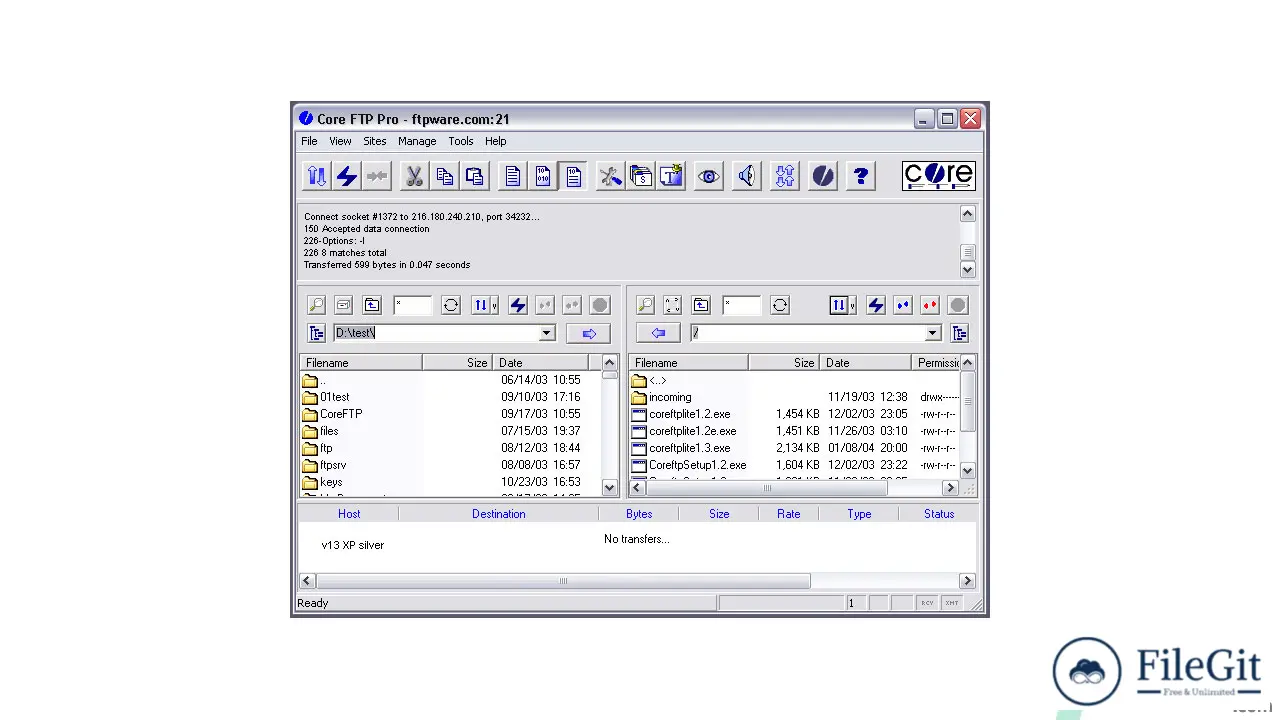Open the View menu
The image size is (1280, 720).
click(x=340, y=141)
